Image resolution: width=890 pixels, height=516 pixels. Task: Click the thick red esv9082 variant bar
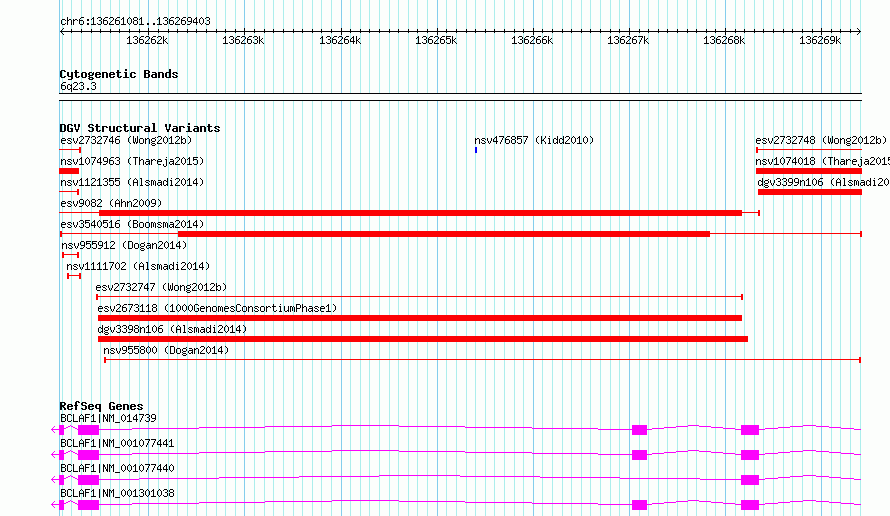(421, 213)
